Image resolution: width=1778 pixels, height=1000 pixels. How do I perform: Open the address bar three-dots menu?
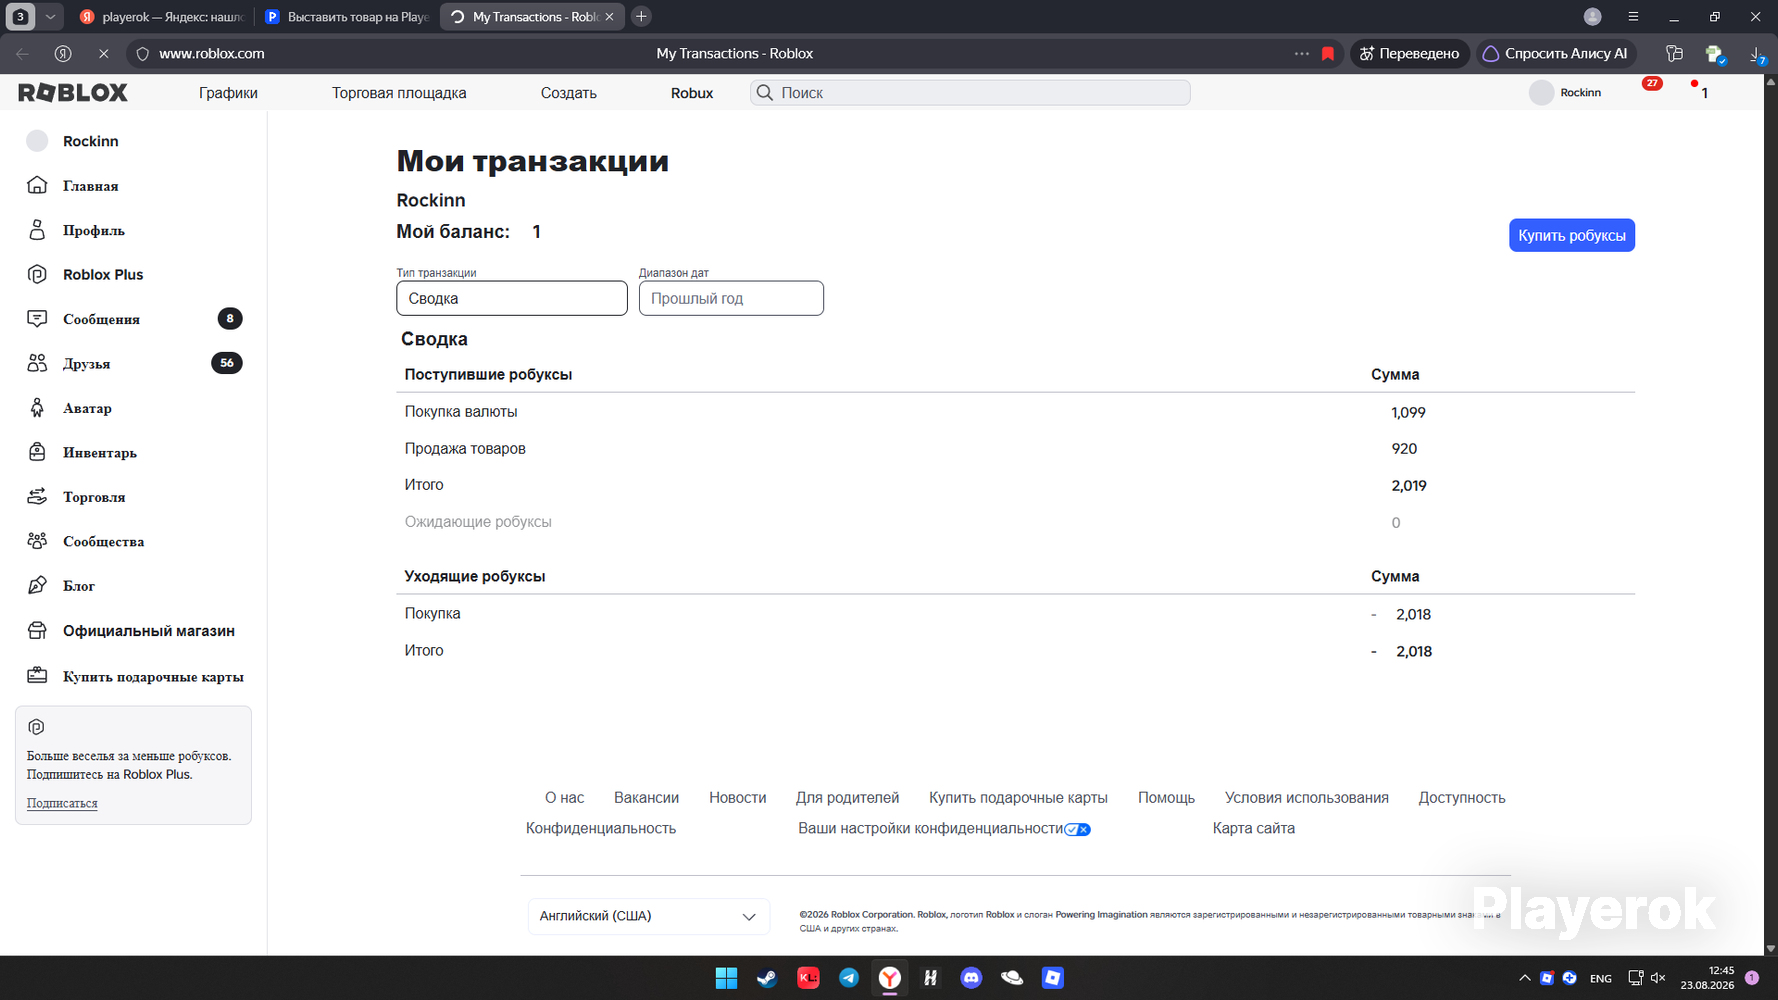(x=1301, y=54)
